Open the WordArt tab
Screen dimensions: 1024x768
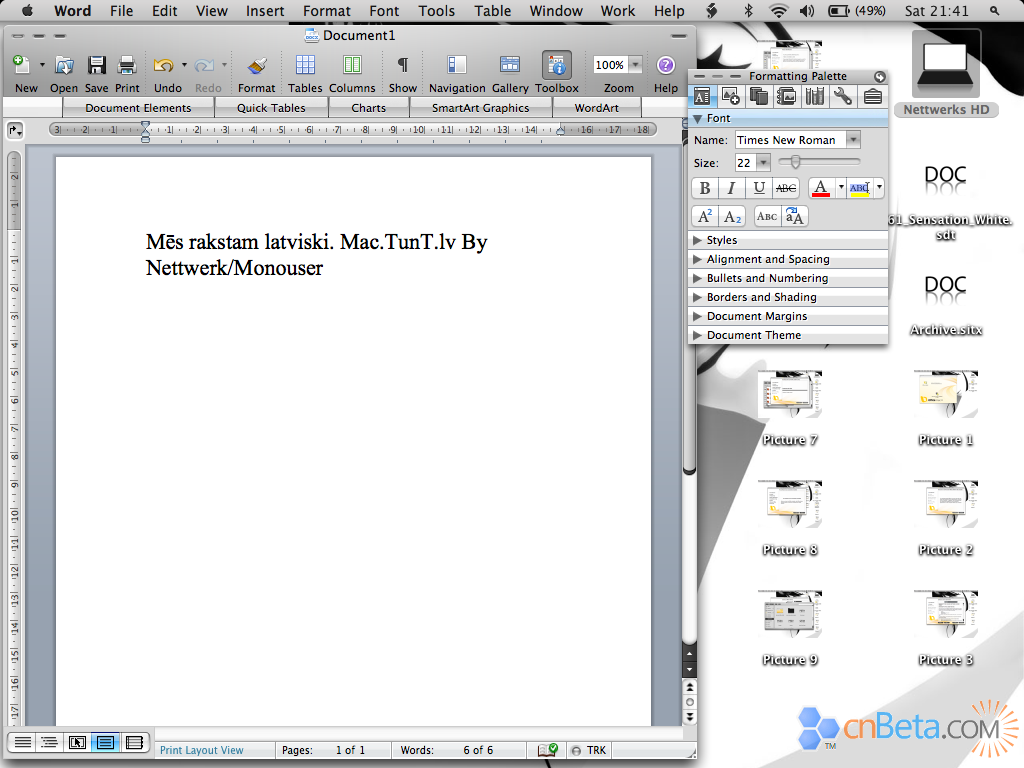pyautogui.click(x=596, y=108)
